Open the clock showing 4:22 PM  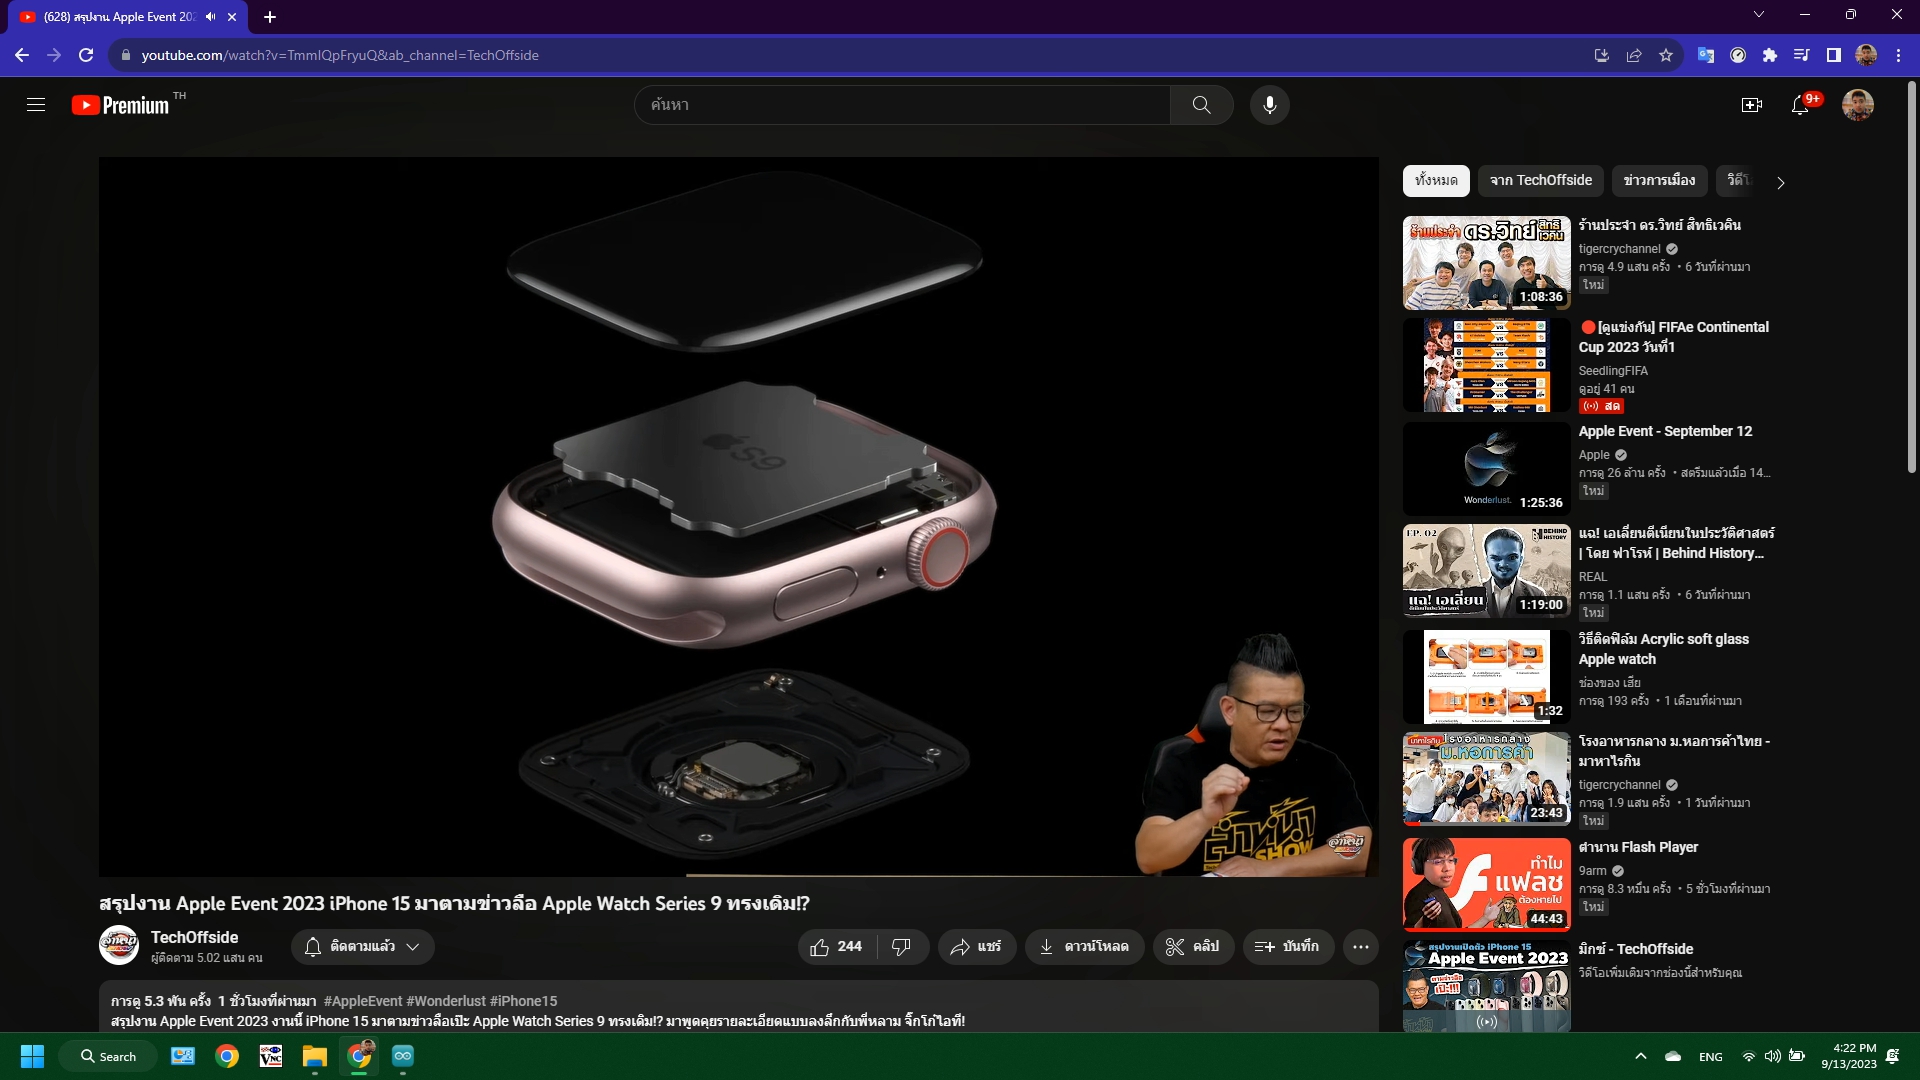[x=1848, y=1056]
